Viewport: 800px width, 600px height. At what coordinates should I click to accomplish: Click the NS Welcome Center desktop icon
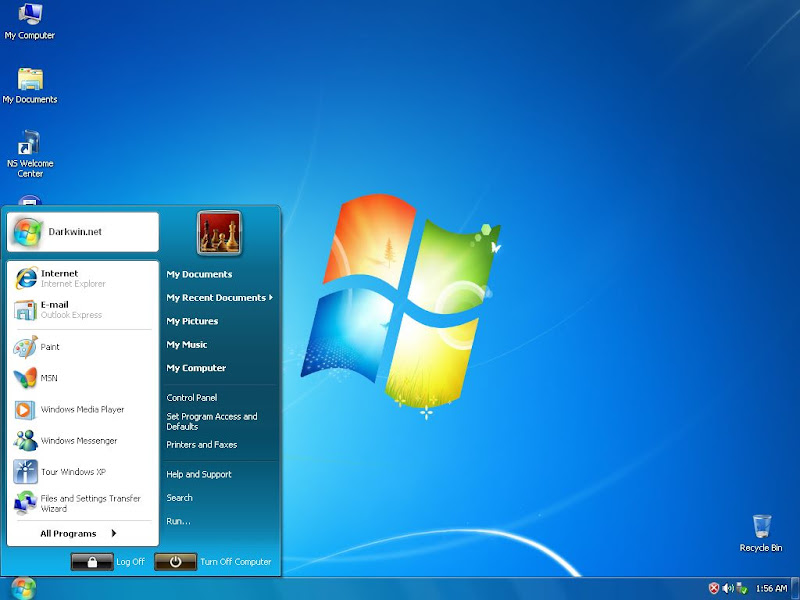click(x=30, y=153)
